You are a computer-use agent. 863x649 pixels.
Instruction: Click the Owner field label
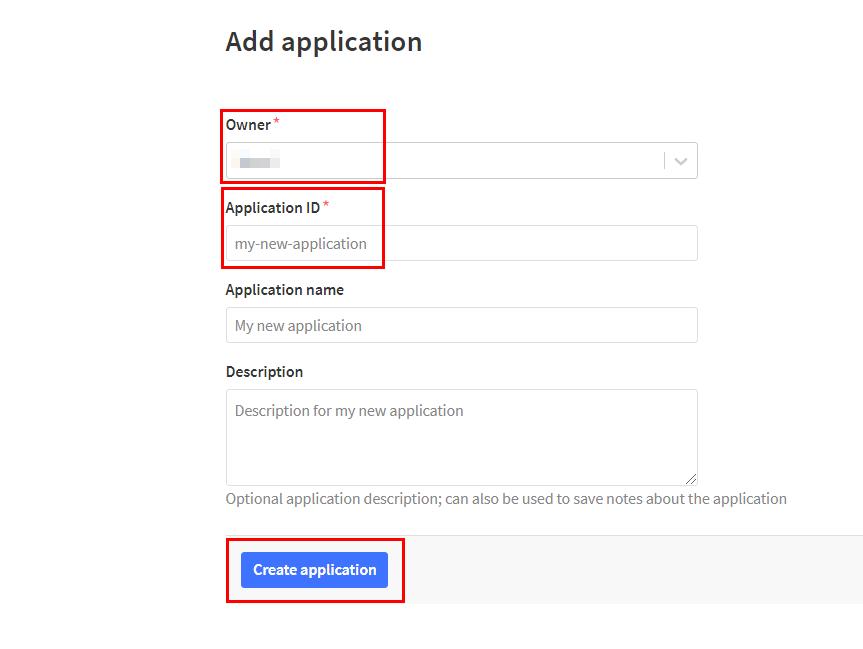coord(248,125)
